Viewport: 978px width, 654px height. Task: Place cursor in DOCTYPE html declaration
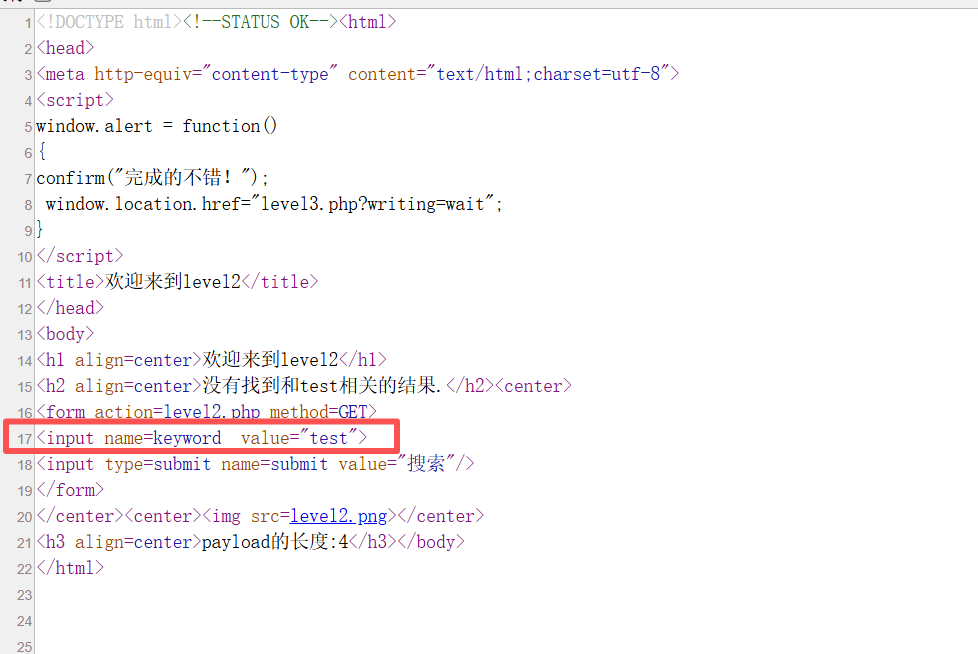[x=109, y=22]
